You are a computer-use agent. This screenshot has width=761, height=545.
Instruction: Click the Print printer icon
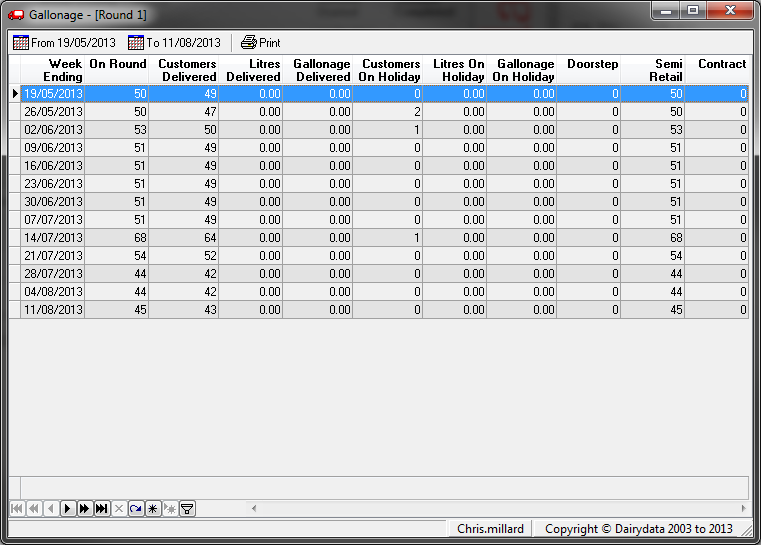[x=249, y=43]
